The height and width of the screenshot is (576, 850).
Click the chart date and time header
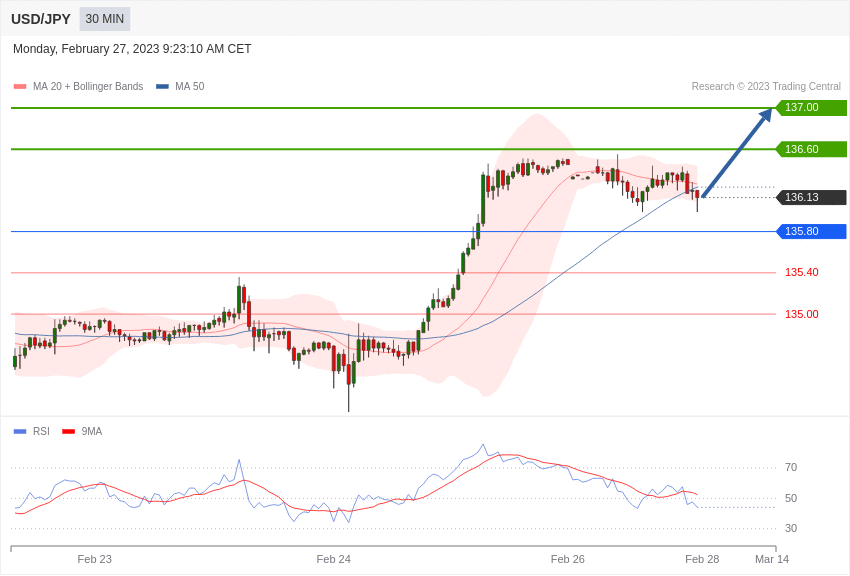132,49
